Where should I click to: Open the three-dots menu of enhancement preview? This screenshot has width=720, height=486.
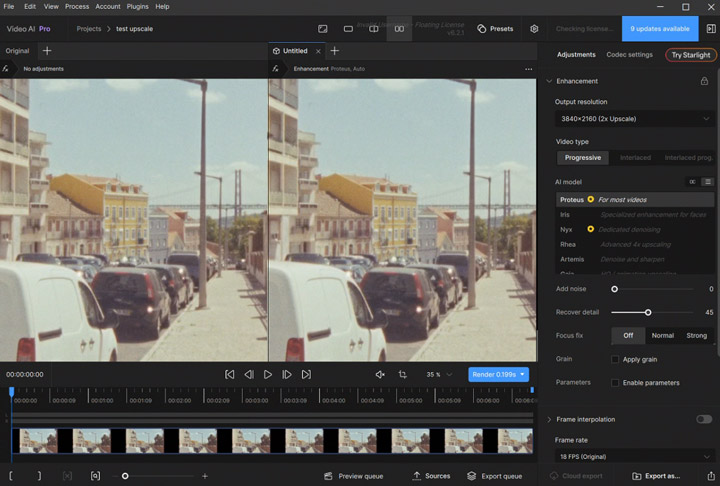(x=529, y=69)
